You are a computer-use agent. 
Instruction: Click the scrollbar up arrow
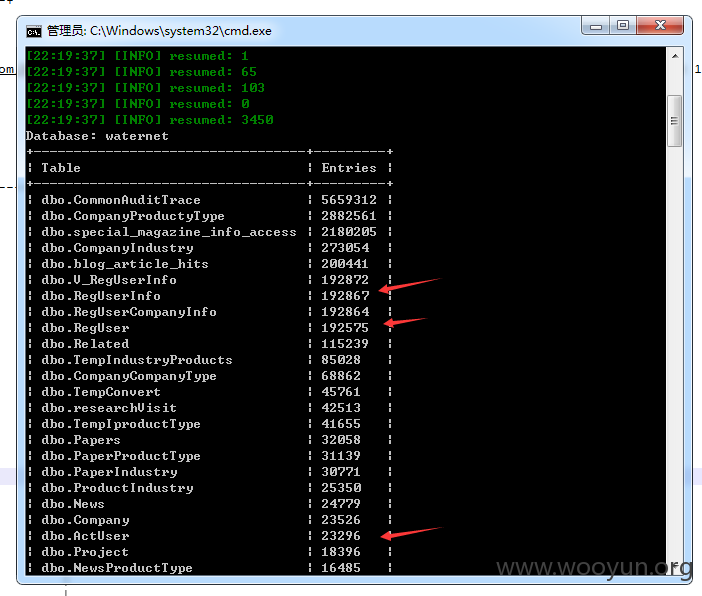[x=675, y=56]
